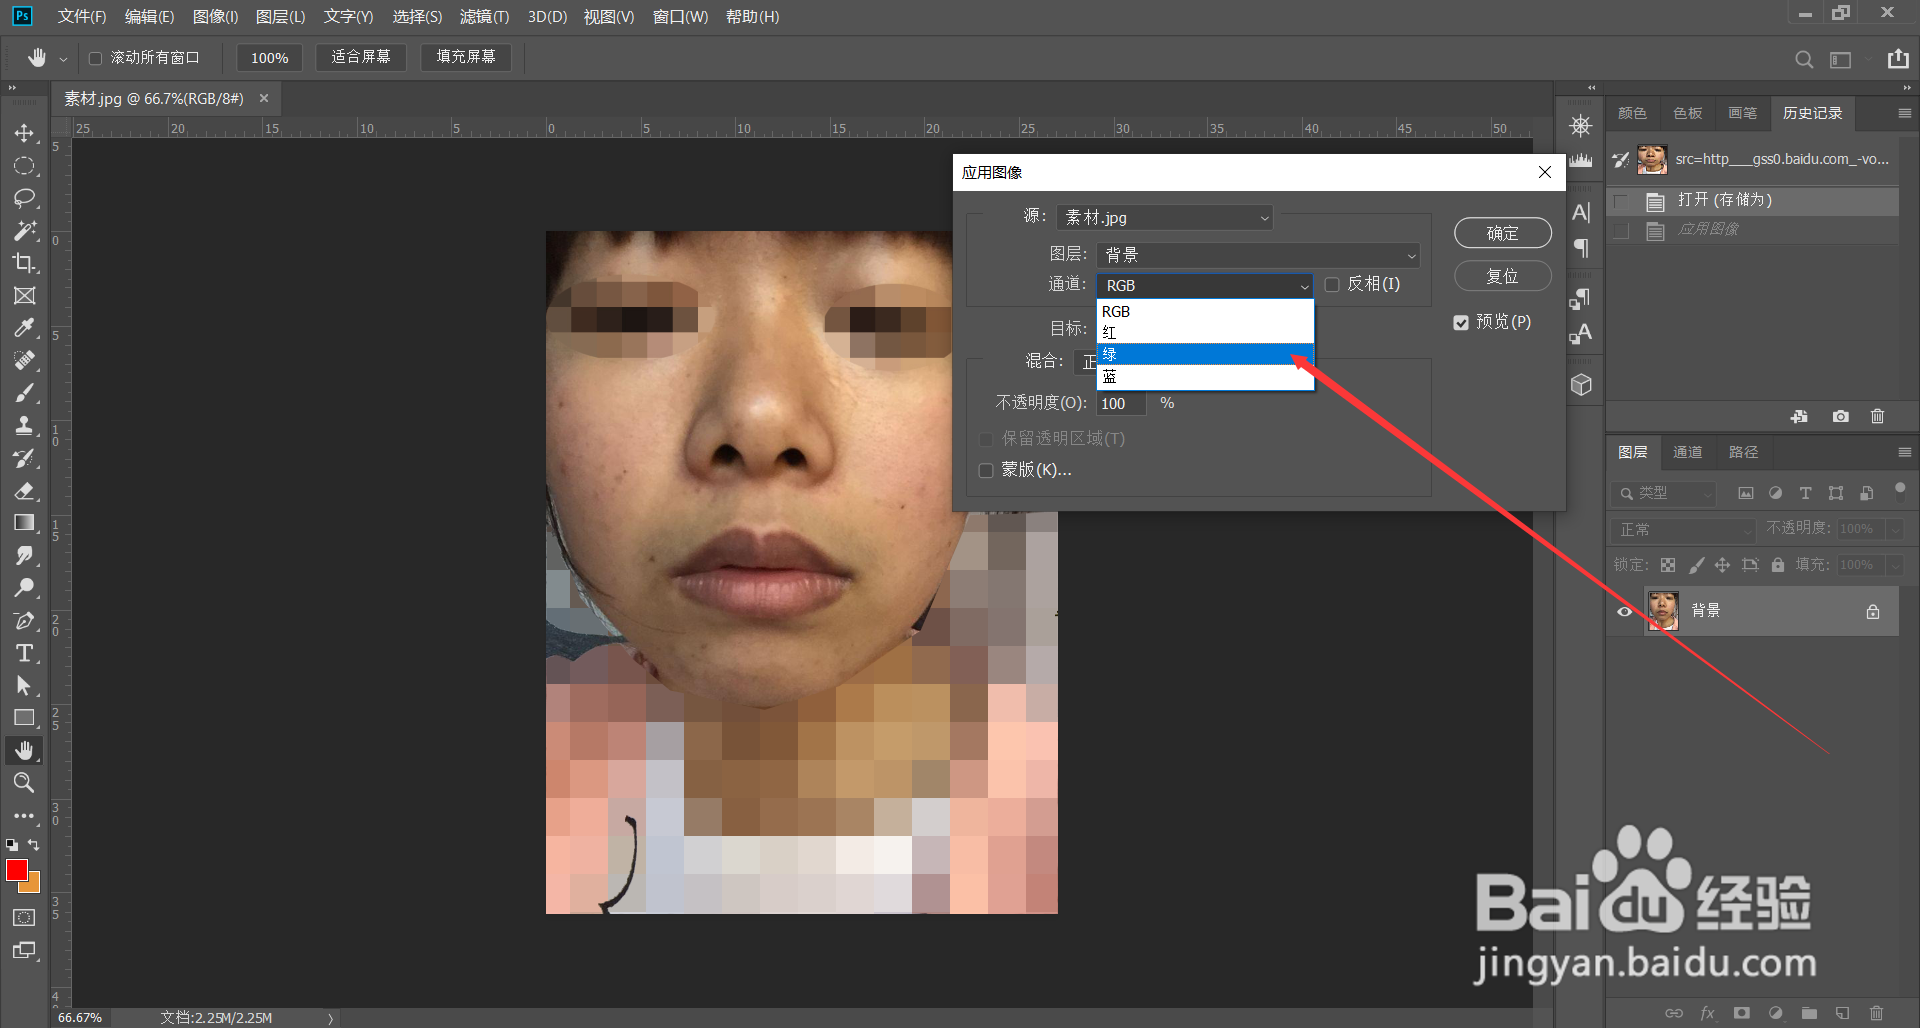Switch to the 颜色 panel tab

click(x=1632, y=113)
